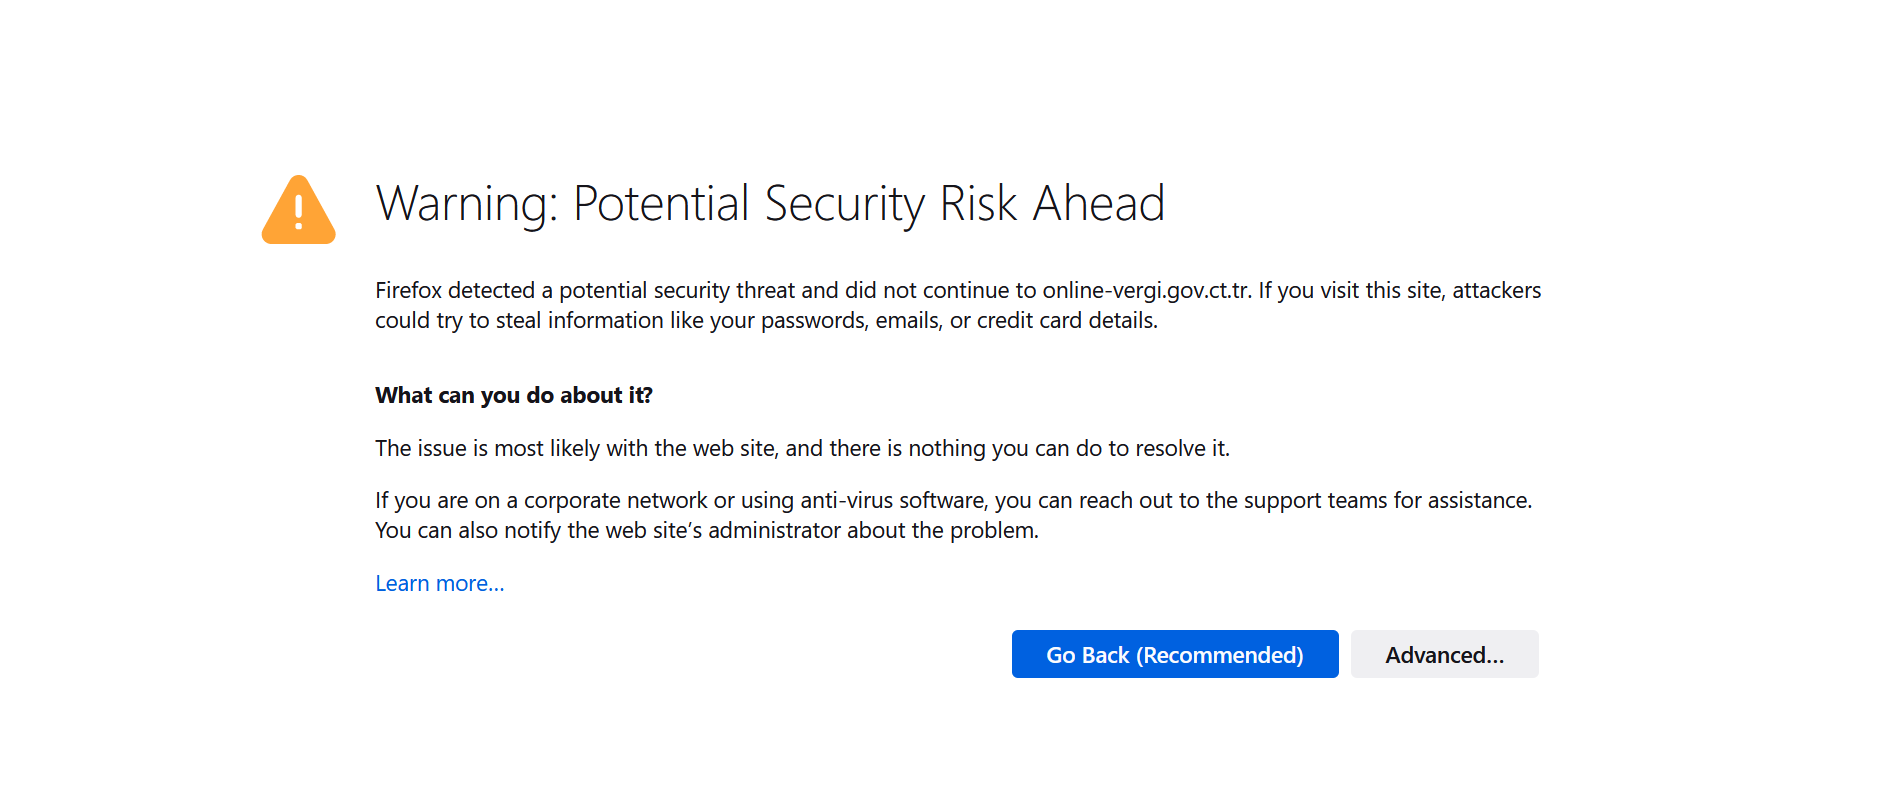Click the word "attackers" in the description
The width and height of the screenshot is (1895, 802).
(x=1496, y=291)
